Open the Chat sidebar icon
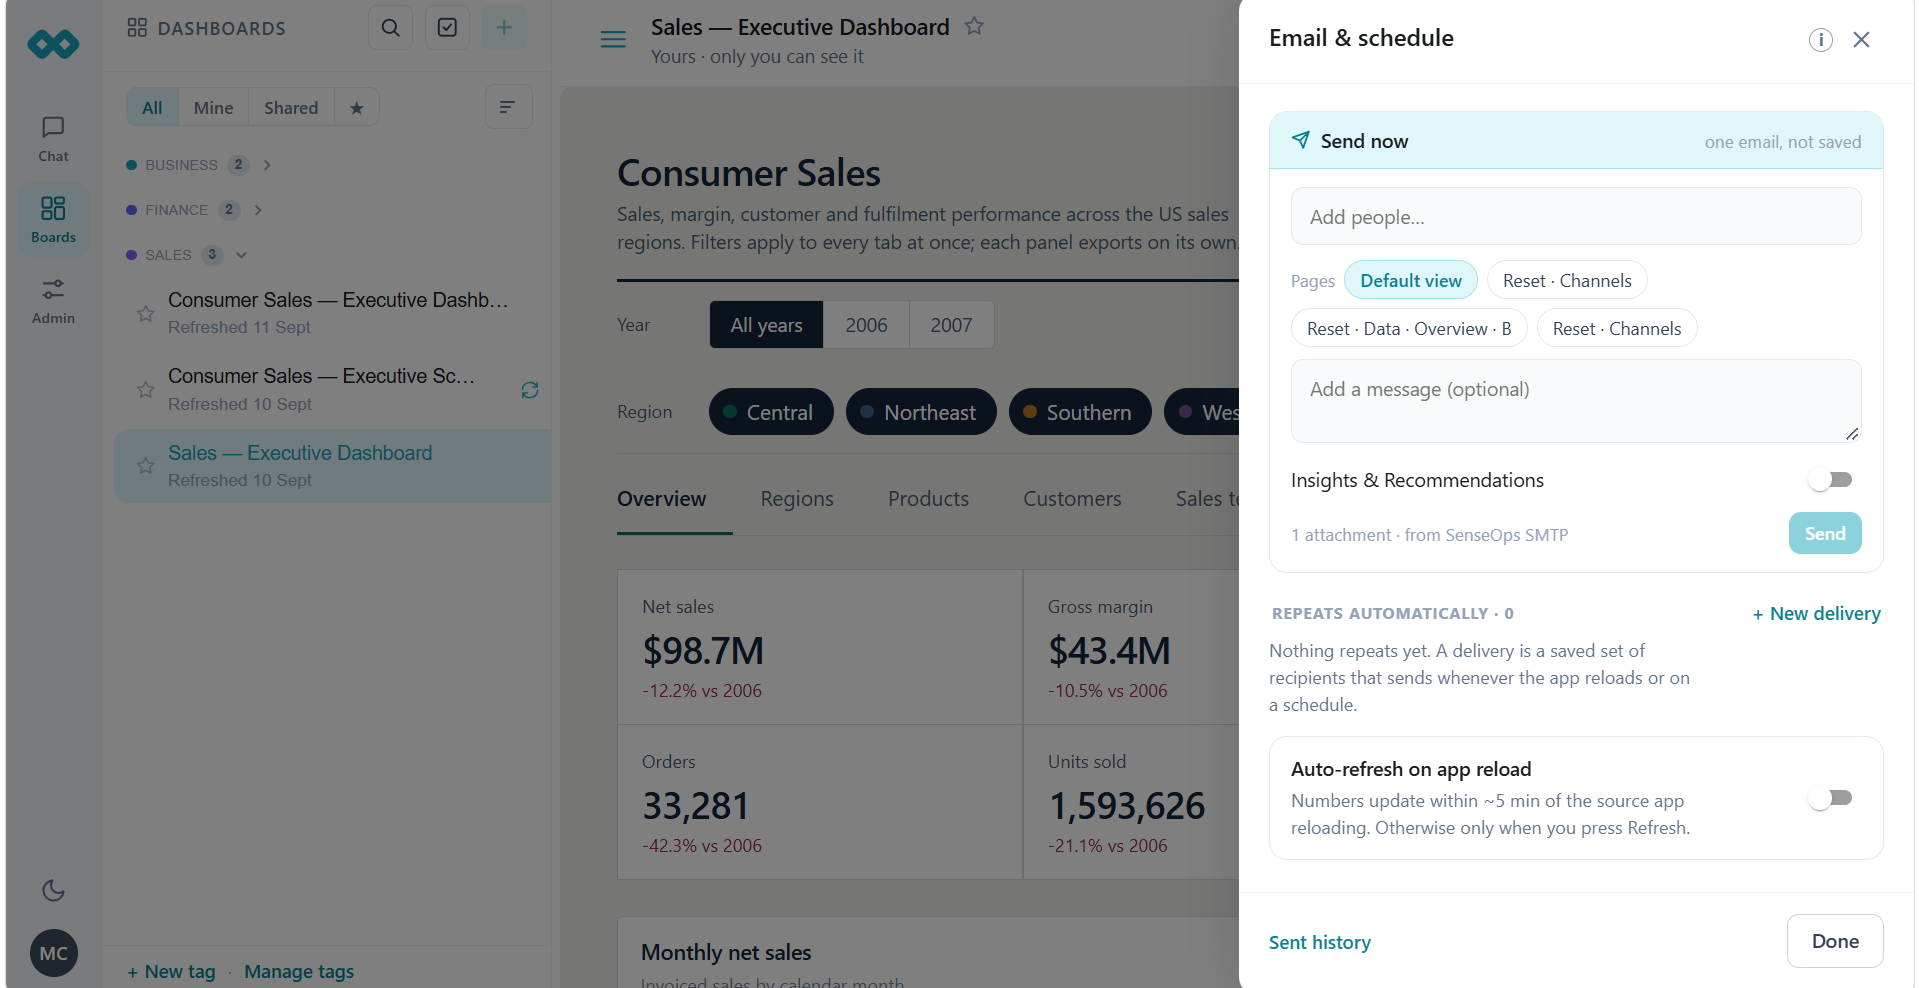The height and width of the screenshot is (988, 1919). tap(53, 139)
